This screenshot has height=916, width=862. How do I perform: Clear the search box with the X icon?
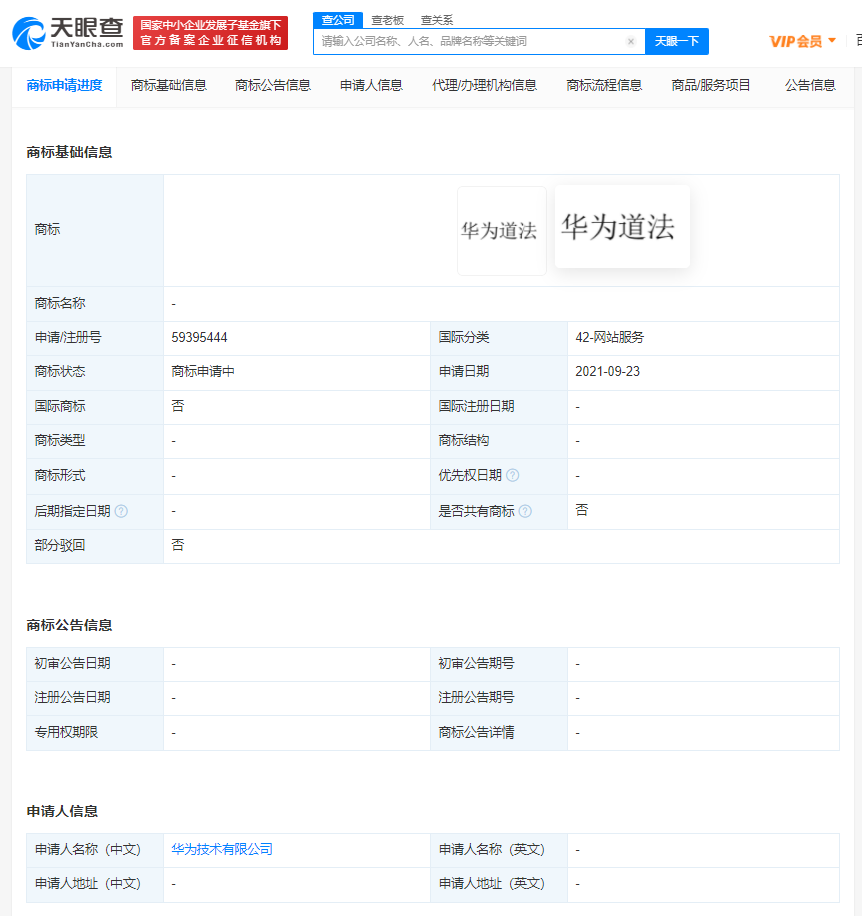click(x=631, y=41)
